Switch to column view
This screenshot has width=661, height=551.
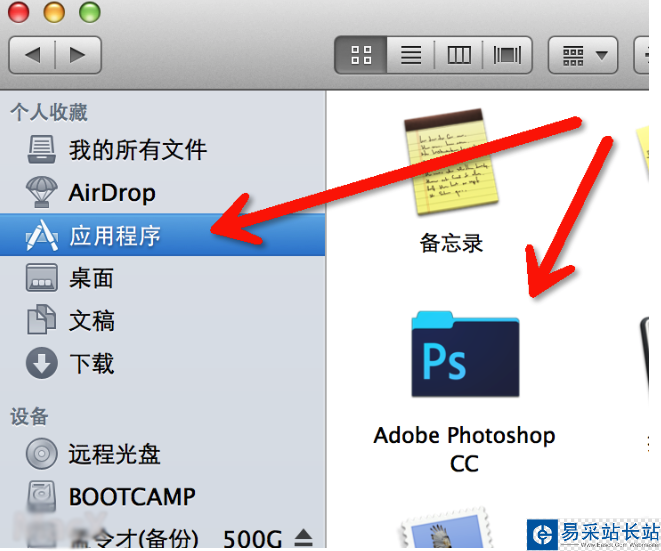[x=459, y=55]
